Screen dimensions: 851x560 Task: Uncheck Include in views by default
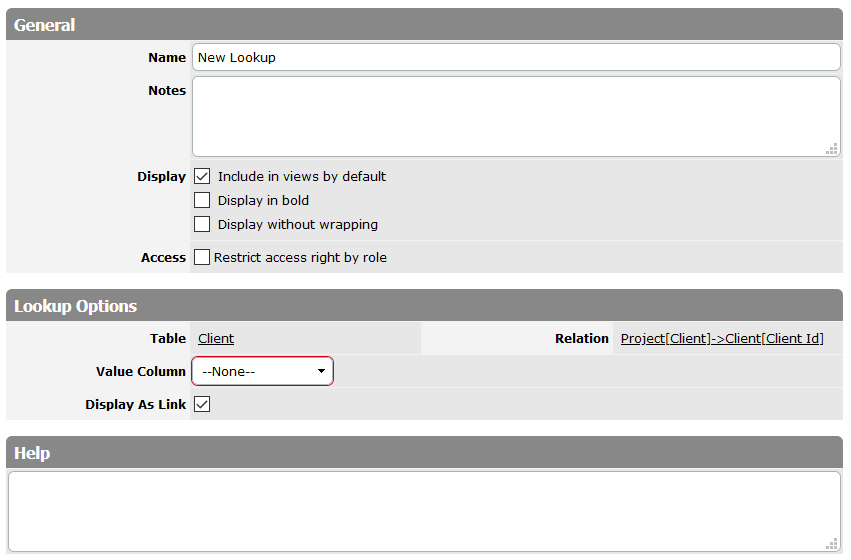202,176
